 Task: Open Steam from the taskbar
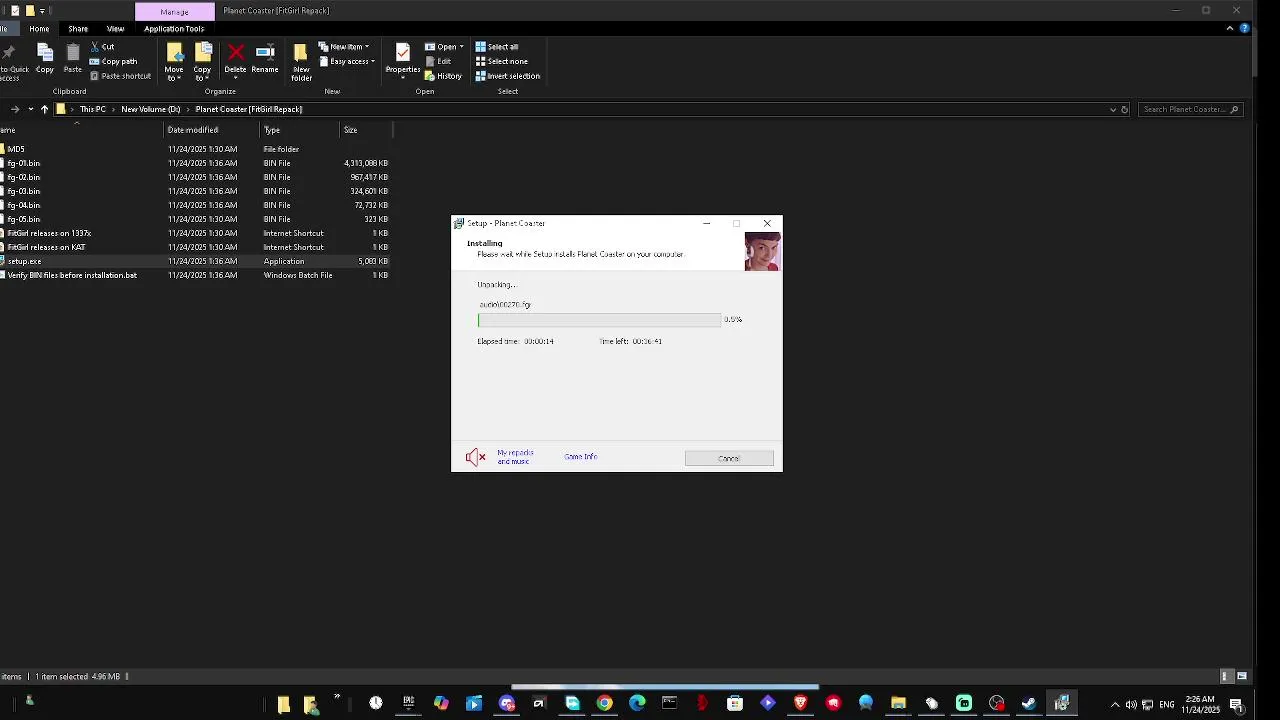click(1029, 703)
